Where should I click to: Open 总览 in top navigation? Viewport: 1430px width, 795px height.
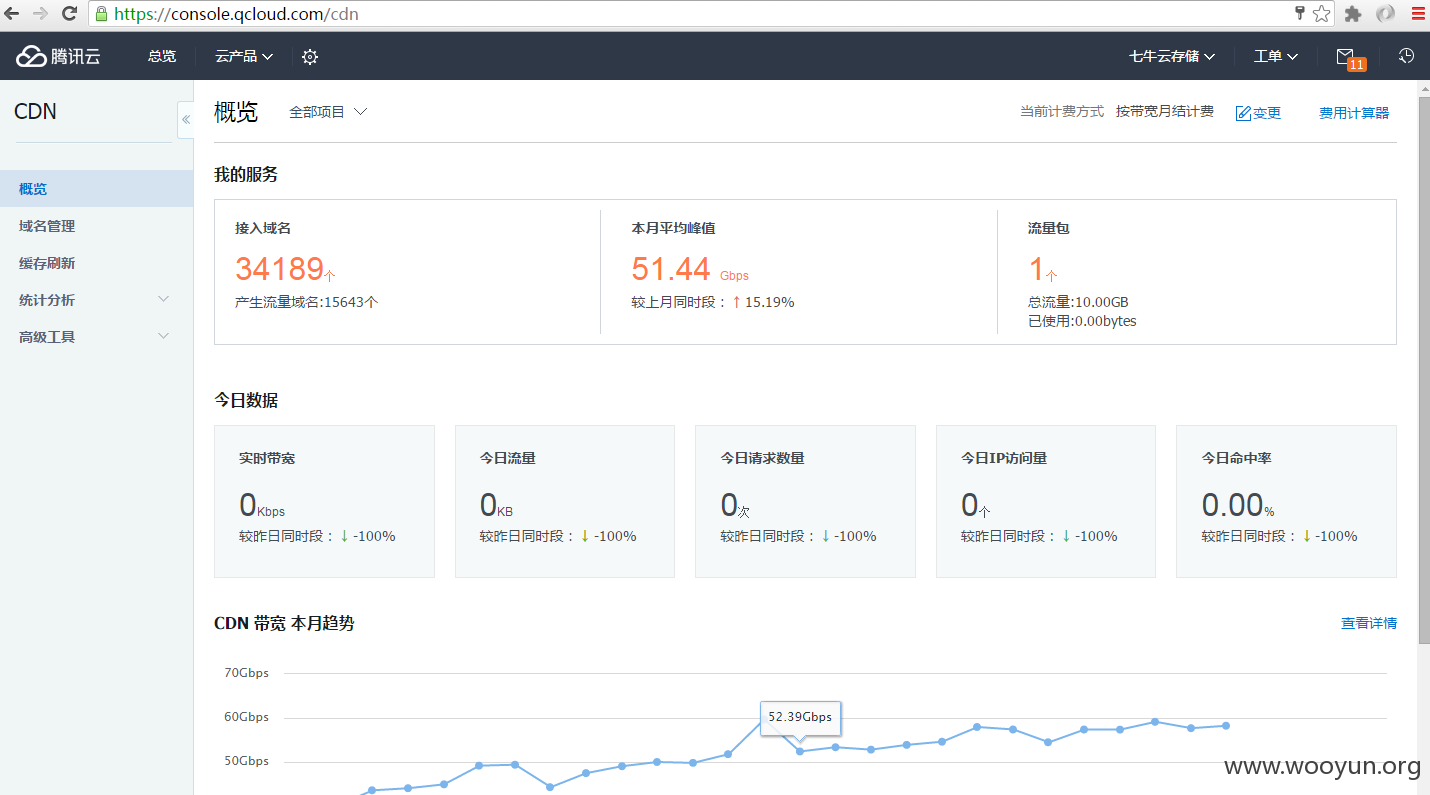point(162,56)
